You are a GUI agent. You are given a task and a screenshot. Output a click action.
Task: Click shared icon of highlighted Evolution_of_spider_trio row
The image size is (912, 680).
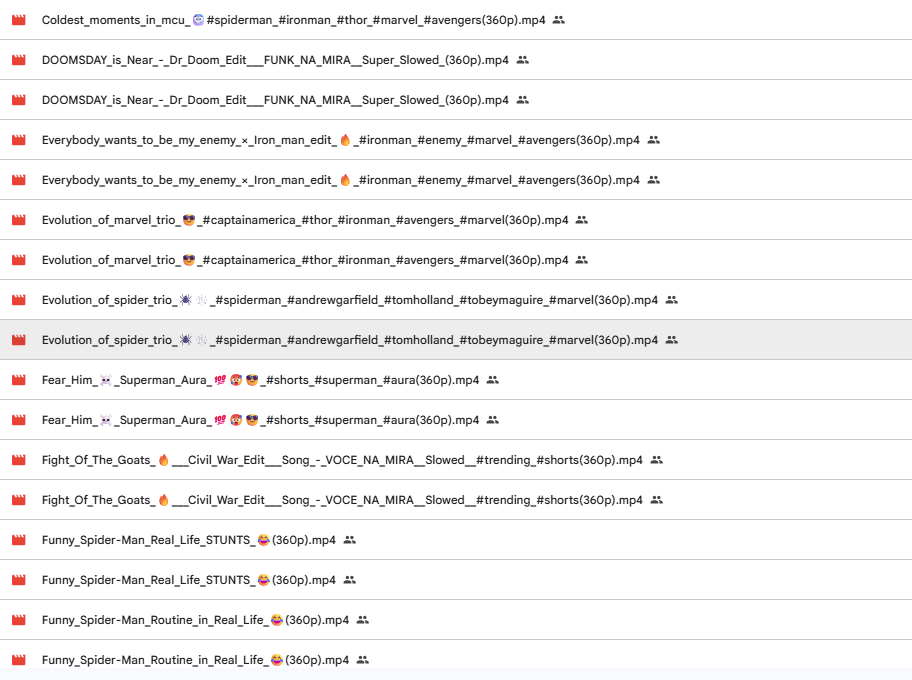pyautogui.click(x=672, y=340)
